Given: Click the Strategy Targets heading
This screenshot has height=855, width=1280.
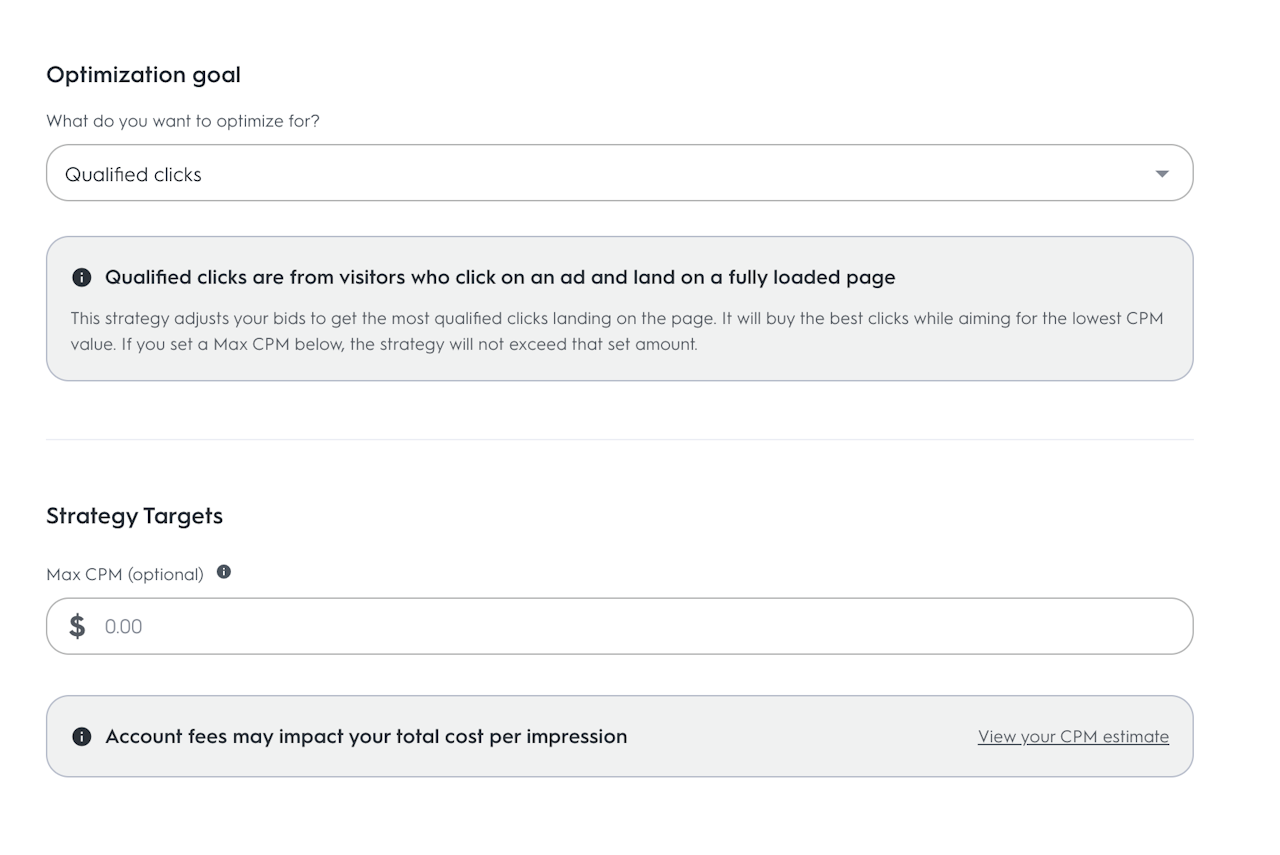Looking at the screenshot, I should 134,516.
